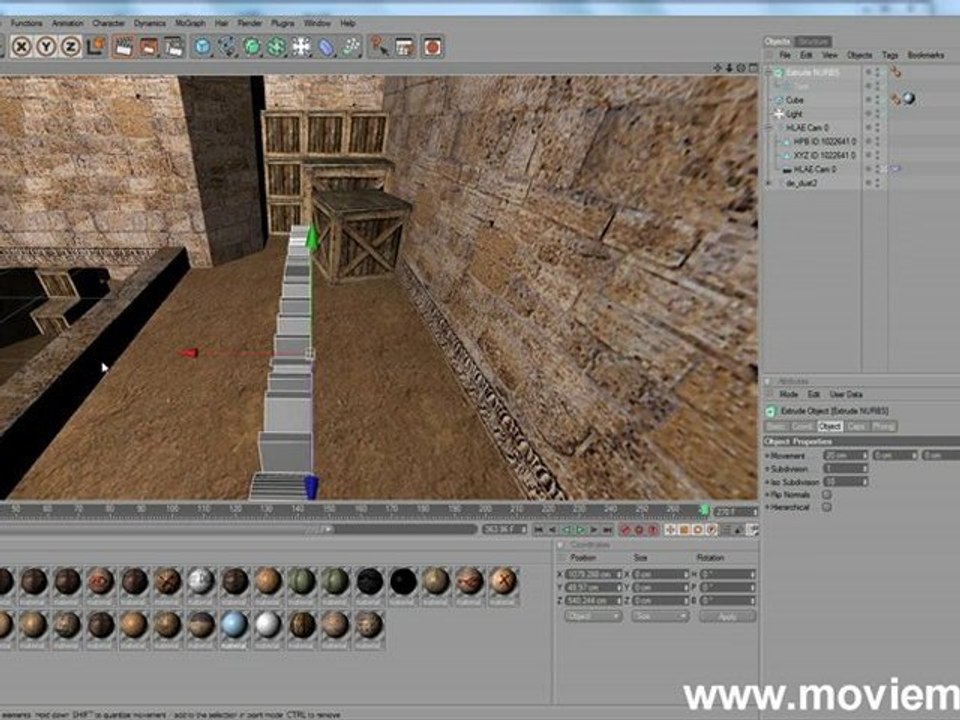Image resolution: width=960 pixels, height=720 pixels.
Task: Switch to the Structure tab
Action: 813,41
